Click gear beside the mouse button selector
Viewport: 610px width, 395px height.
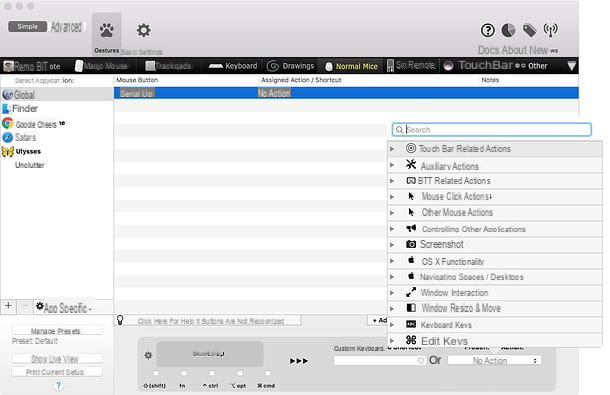[x=148, y=355]
